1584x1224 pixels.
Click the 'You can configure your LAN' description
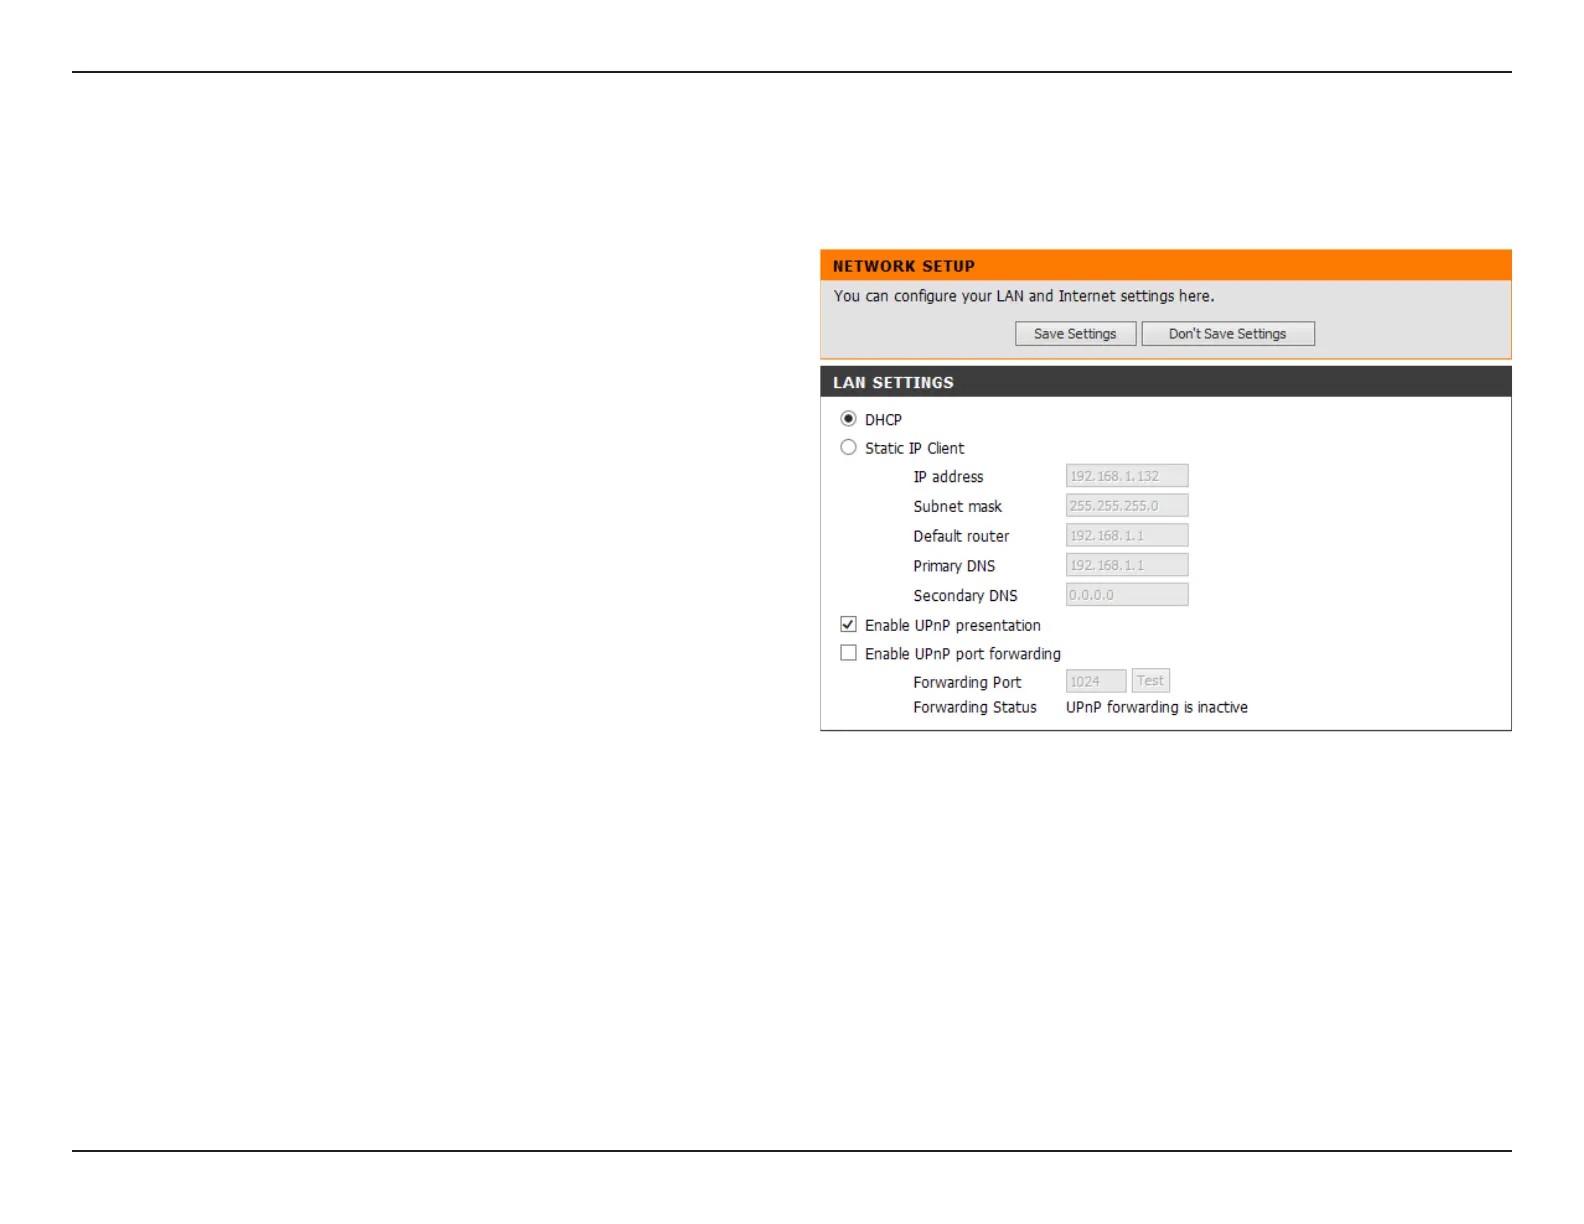[1024, 296]
